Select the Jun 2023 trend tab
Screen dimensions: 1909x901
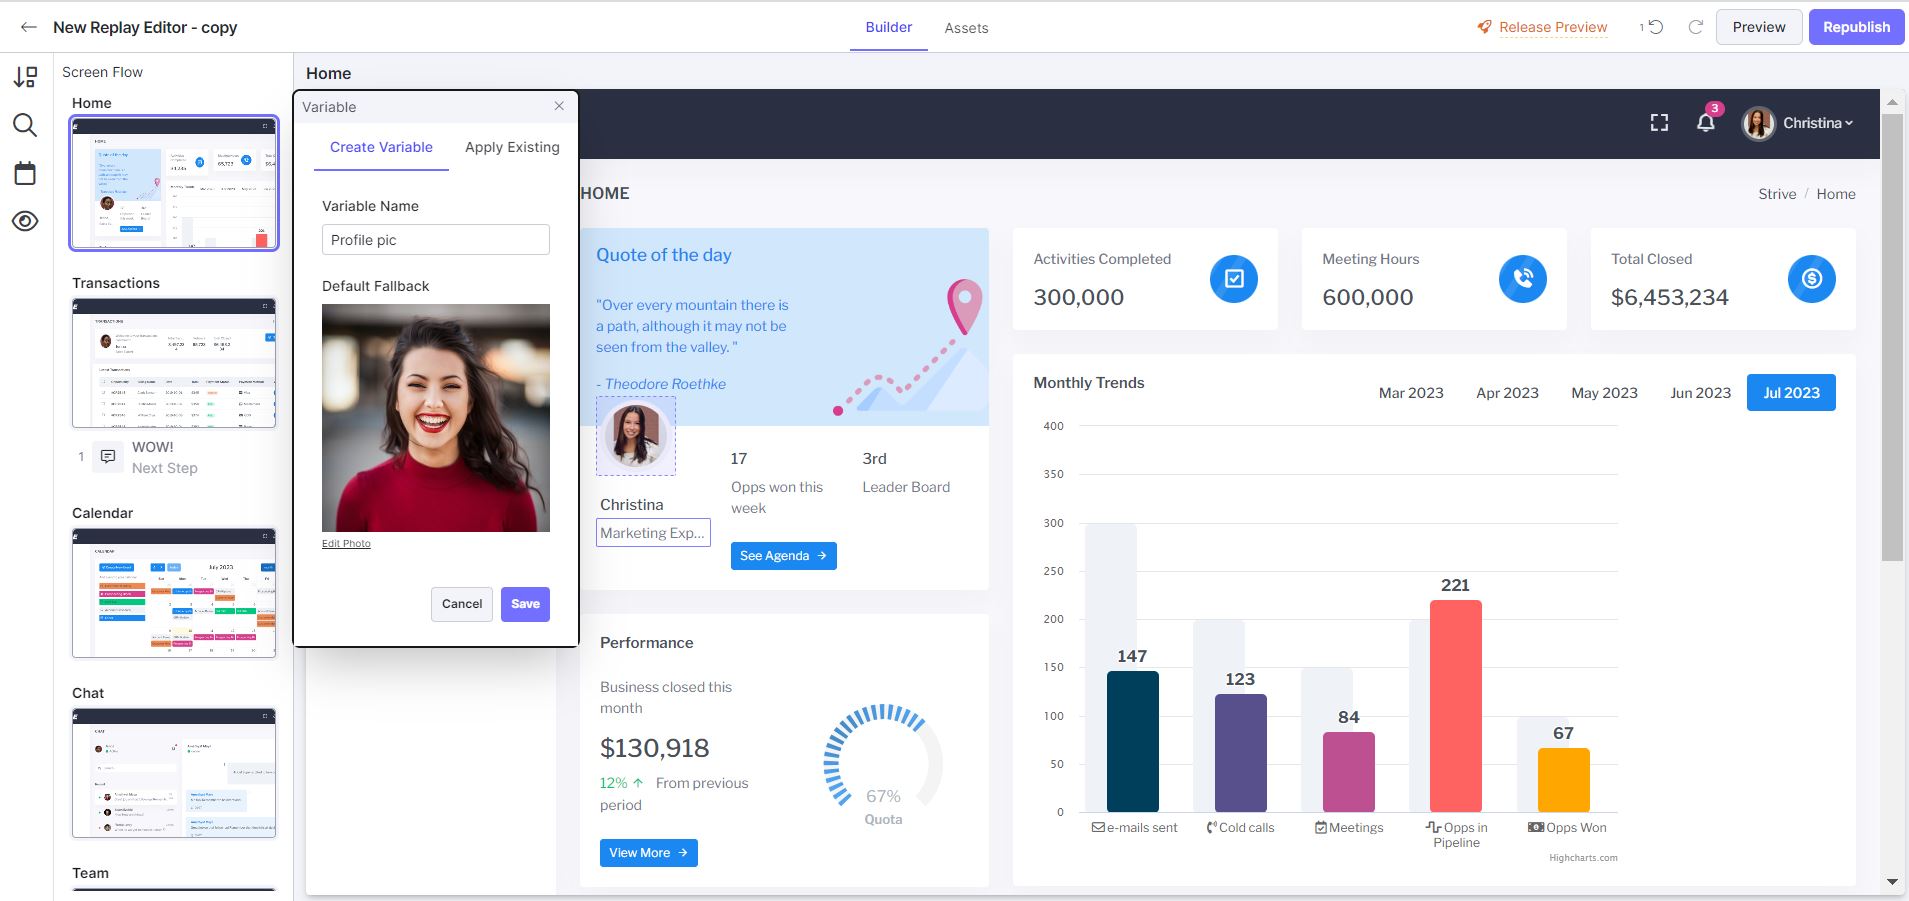coord(1700,393)
